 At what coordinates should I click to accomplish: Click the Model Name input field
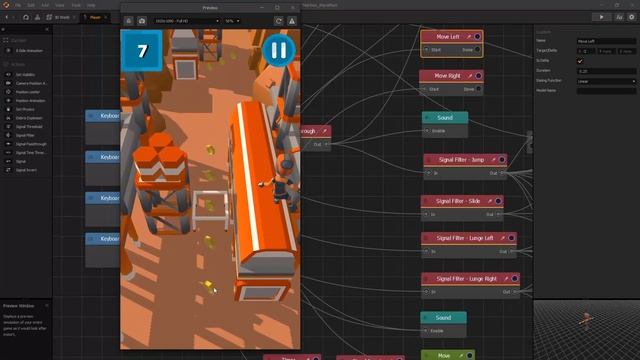pos(606,91)
